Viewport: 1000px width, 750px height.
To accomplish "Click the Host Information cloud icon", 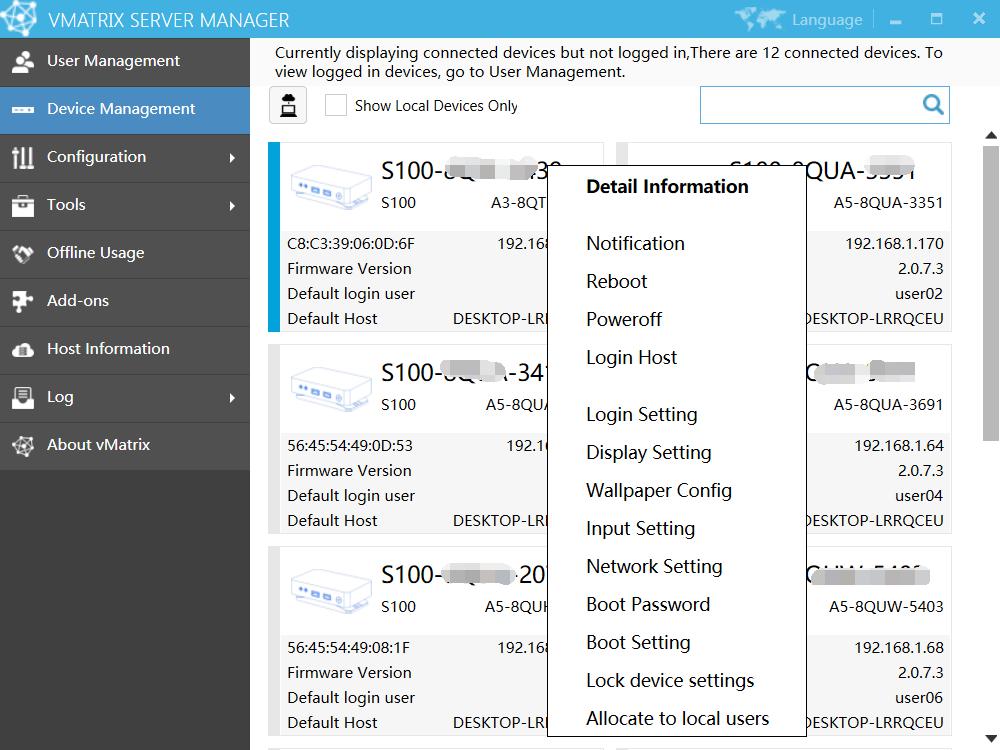I will (23, 349).
